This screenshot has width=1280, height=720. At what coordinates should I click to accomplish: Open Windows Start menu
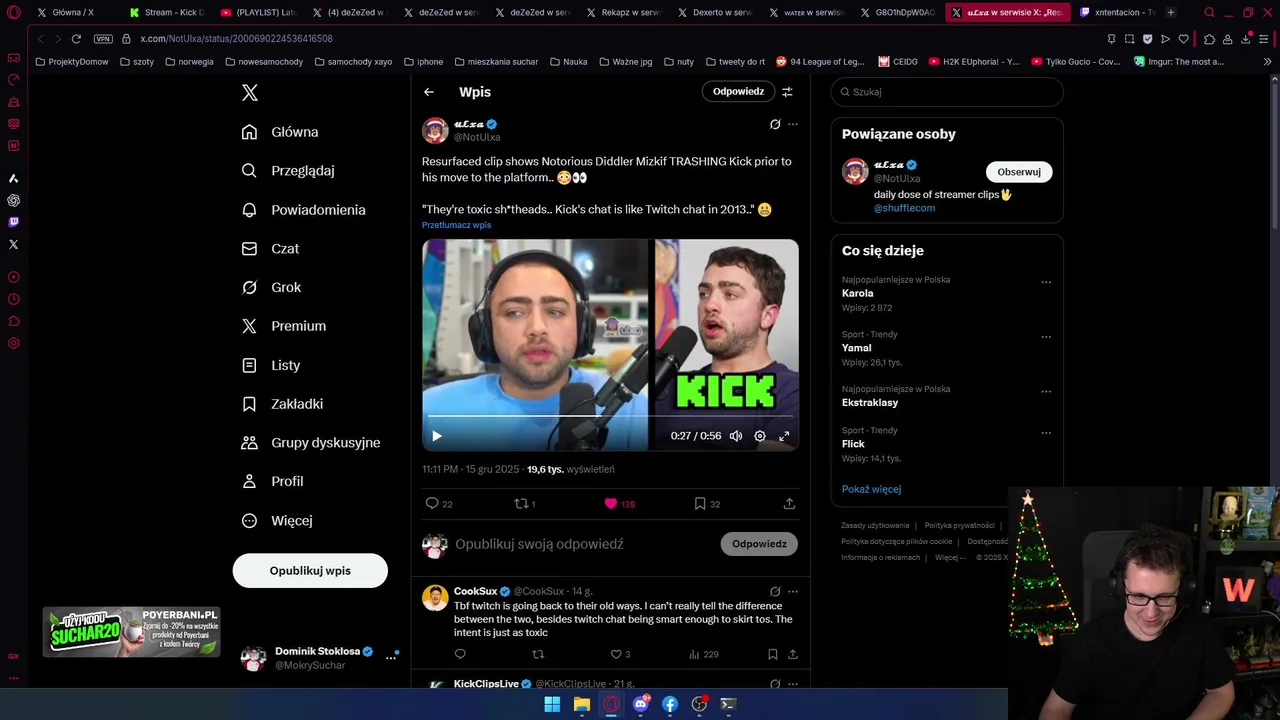point(552,704)
